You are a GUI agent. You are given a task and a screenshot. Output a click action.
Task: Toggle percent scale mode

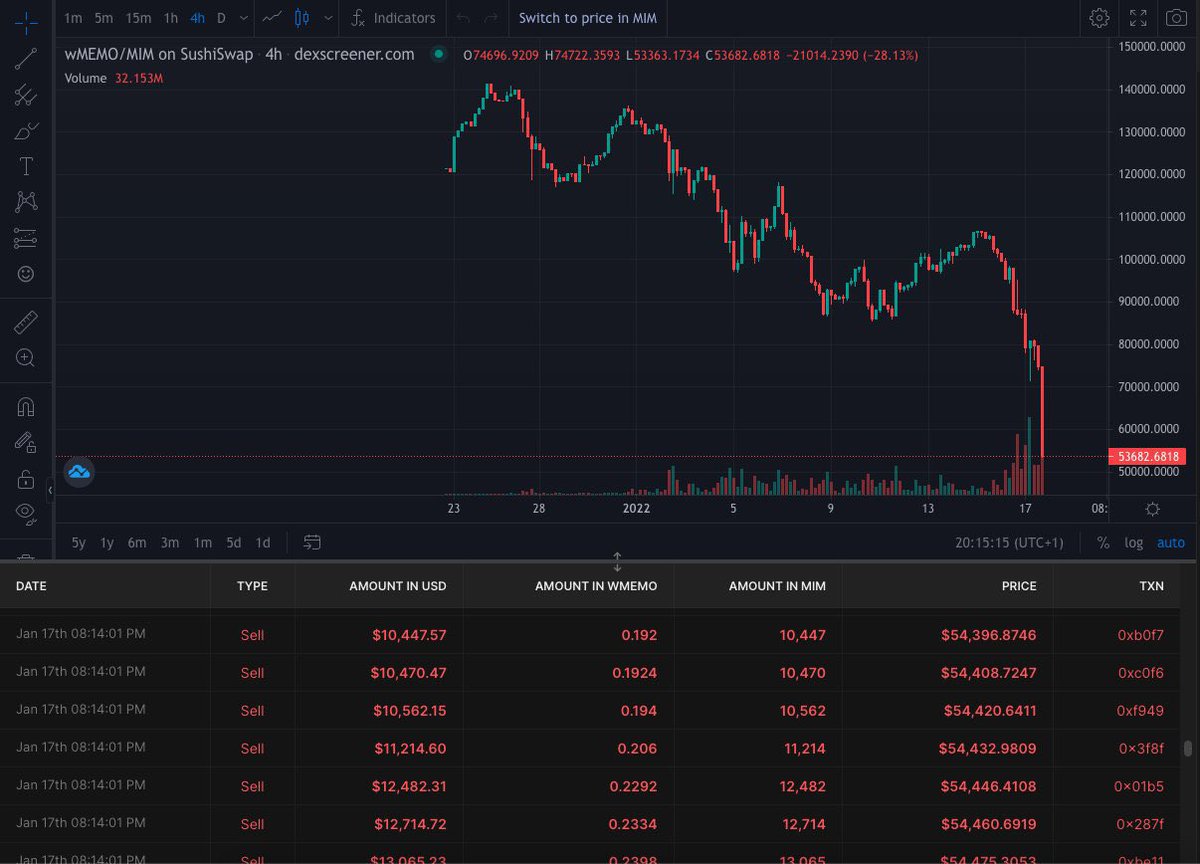point(1103,543)
